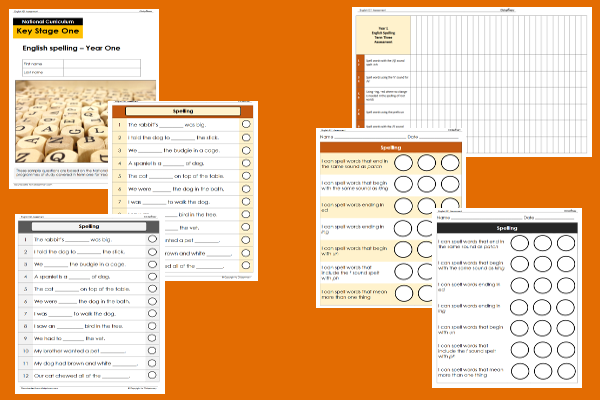Image resolution: width=600 pixels, height=400 pixels.
Task: Tick first circle beside 'same sound as patch' on orange sheet
Action: (x=403, y=163)
